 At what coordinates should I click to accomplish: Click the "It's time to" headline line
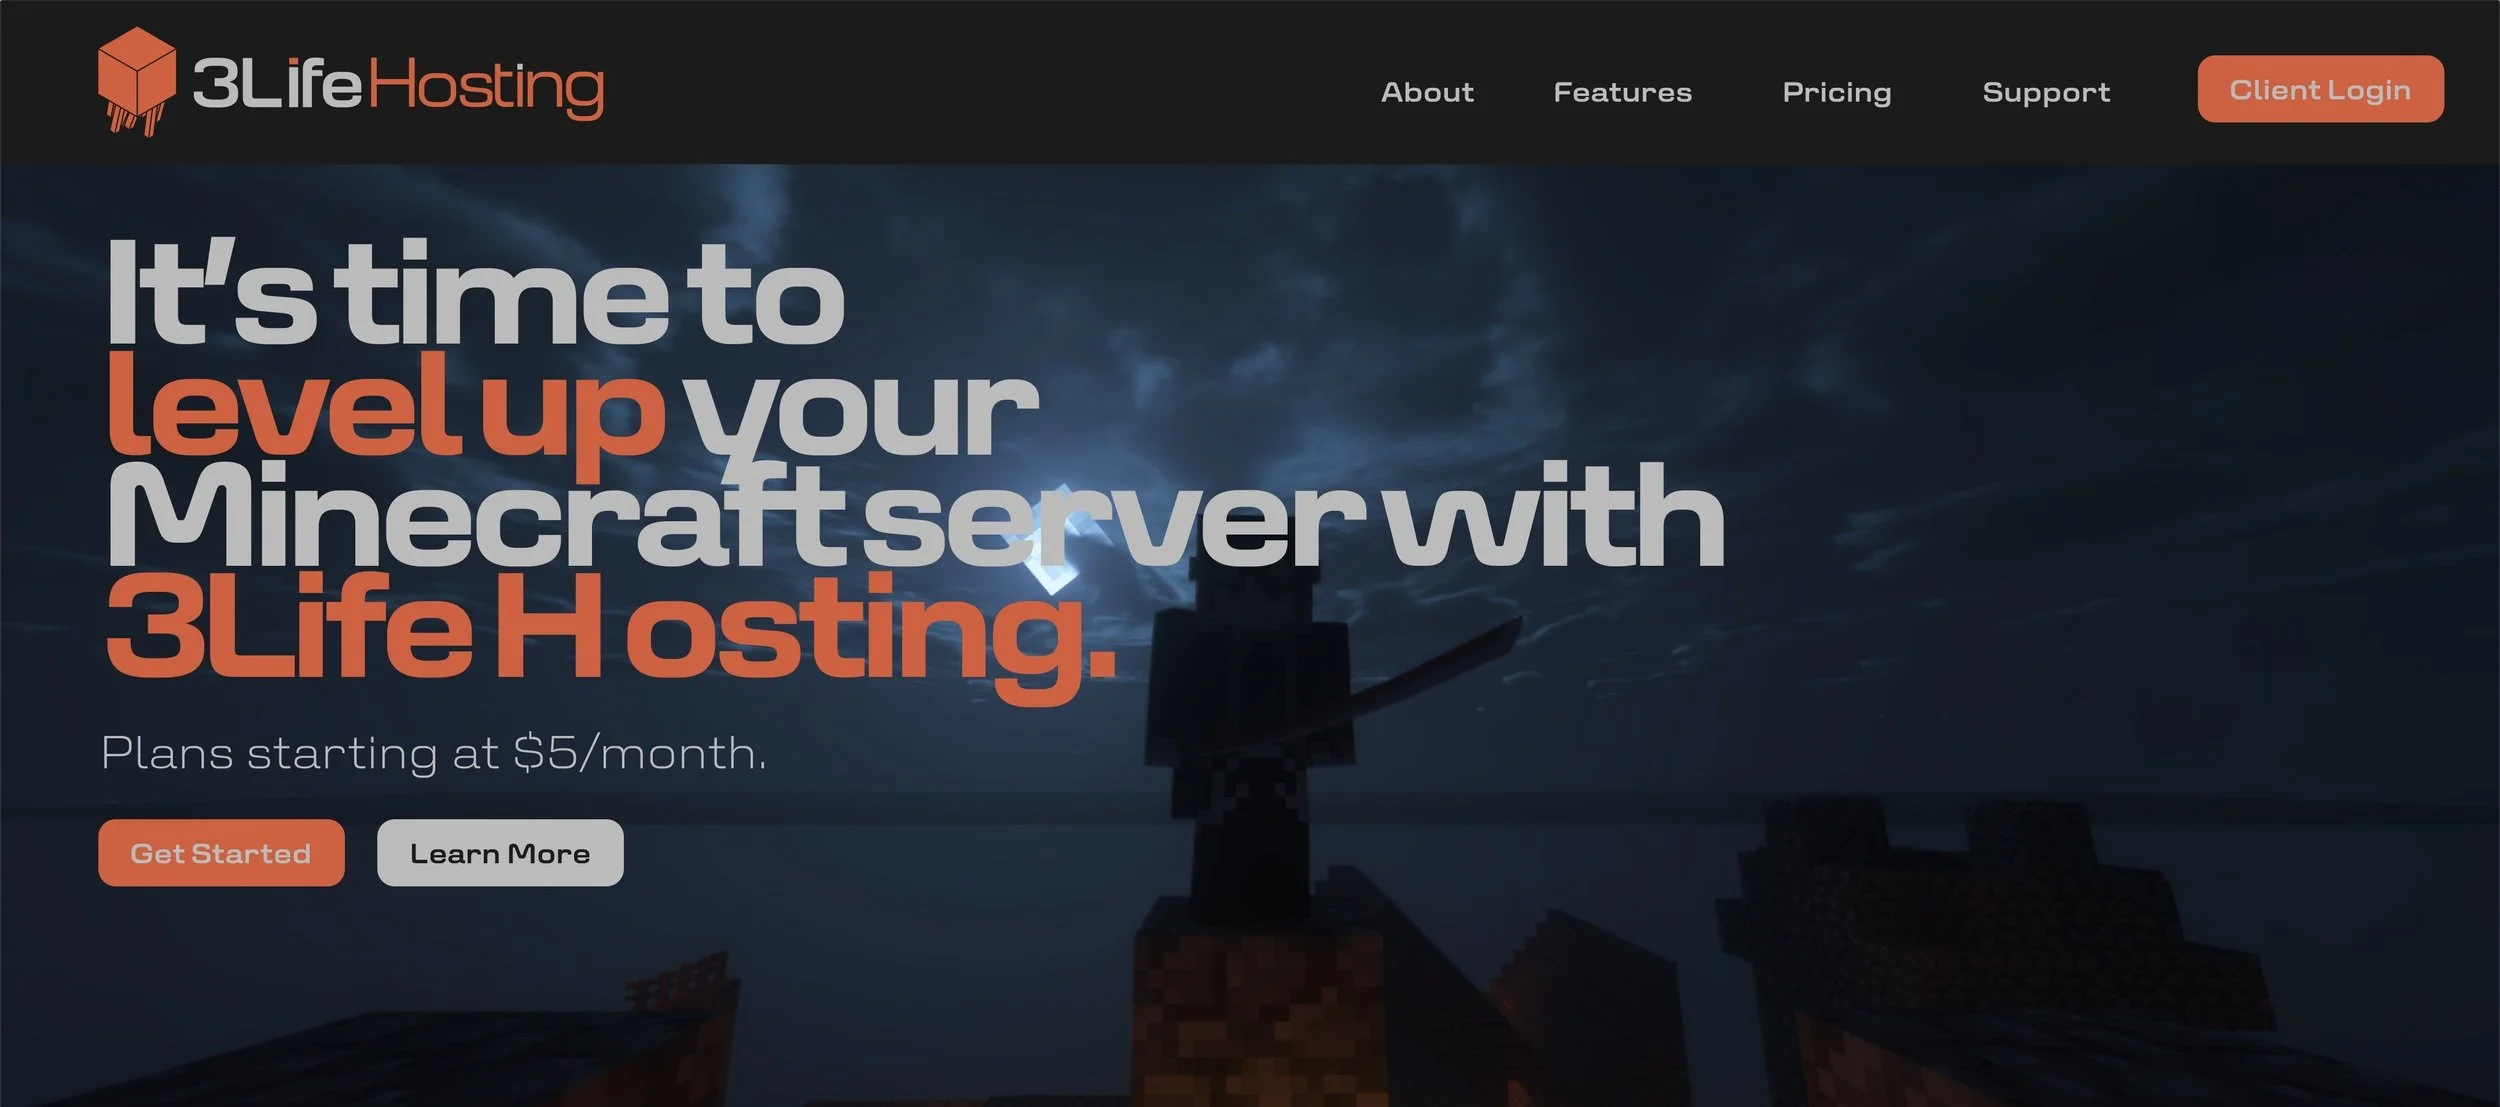pyautogui.click(x=476, y=295)
